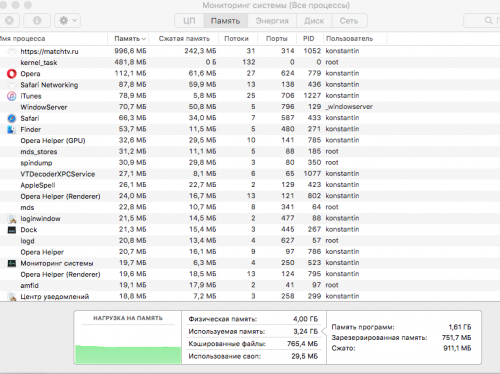Open the gear actions dropdown menu
Screen dimensions: 500x374
67,21
